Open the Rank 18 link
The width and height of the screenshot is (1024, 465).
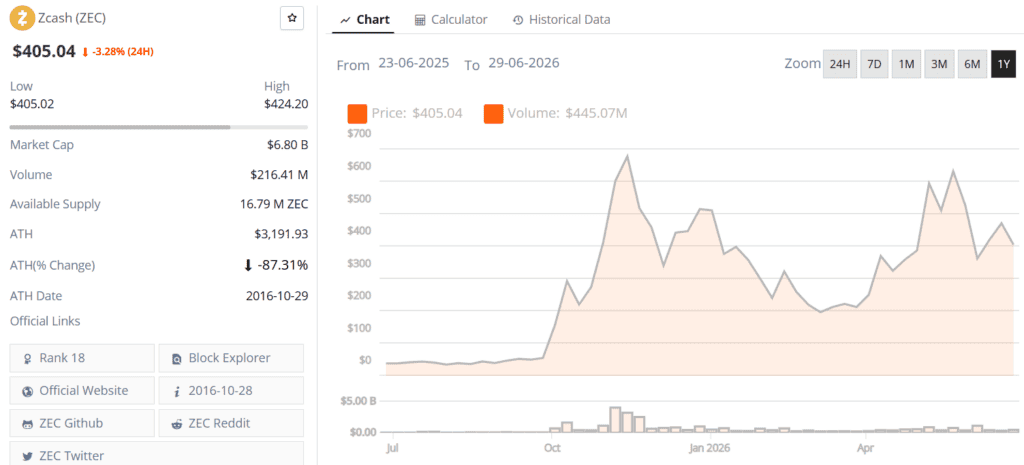(x=82, y=358)
